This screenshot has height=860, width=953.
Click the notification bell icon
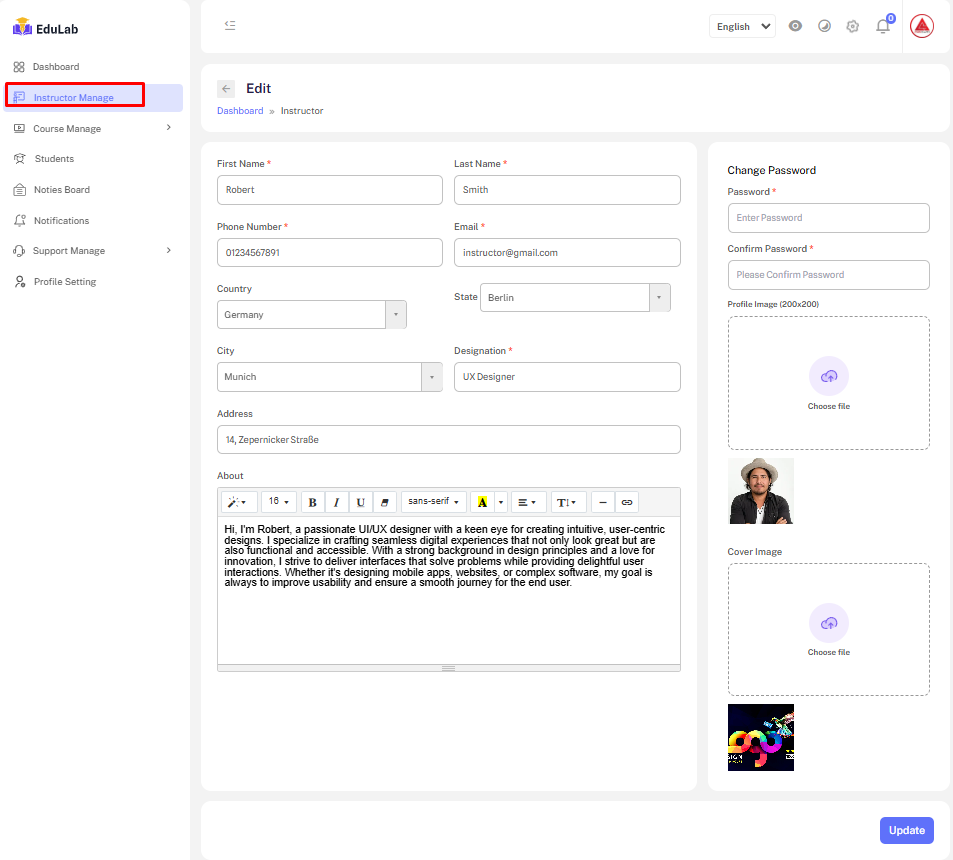point(882,27)
